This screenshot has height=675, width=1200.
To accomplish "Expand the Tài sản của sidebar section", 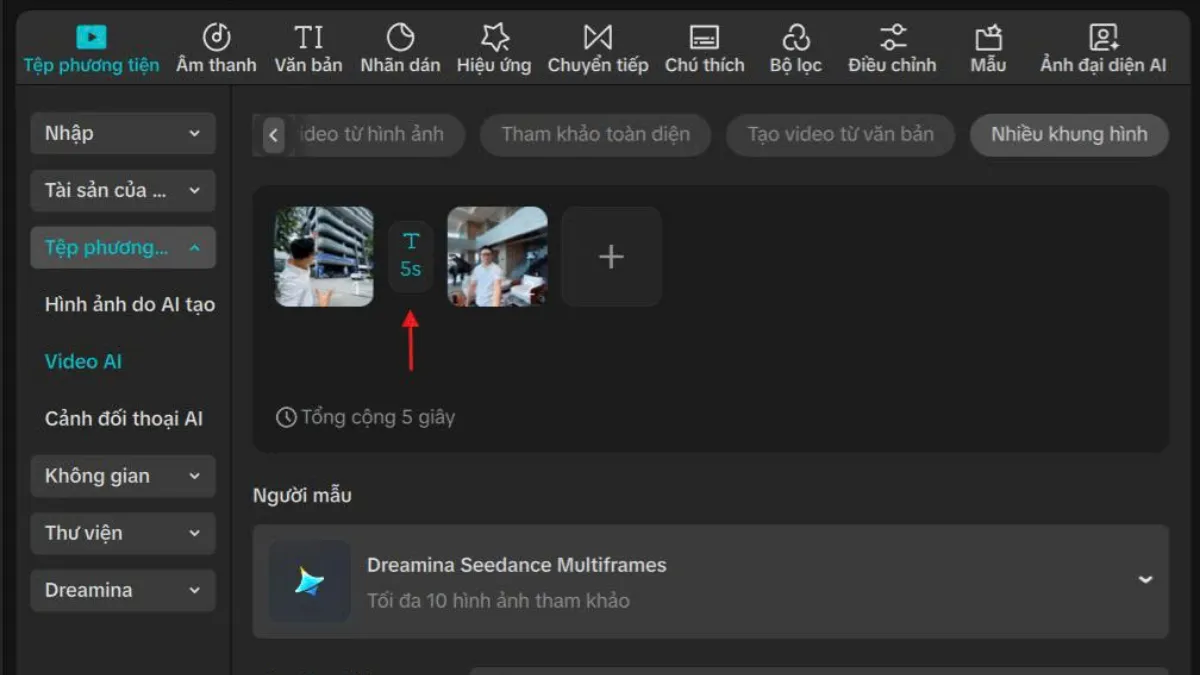I will [123, 190].
